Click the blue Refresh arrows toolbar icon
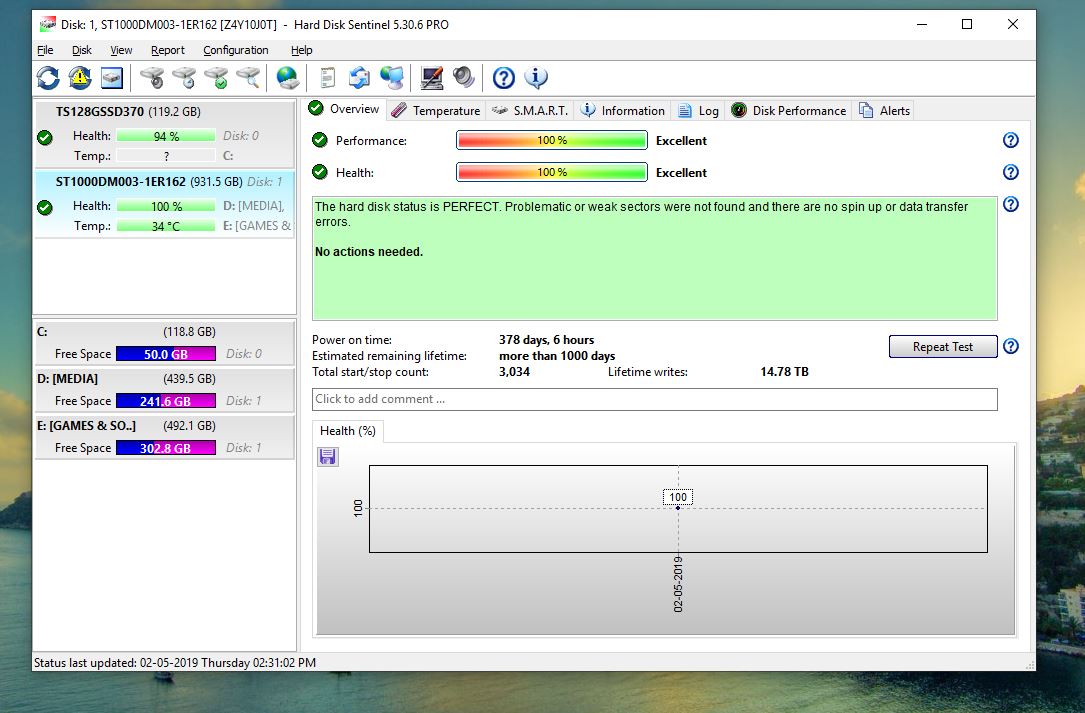This screenshot has height=713, width=1085. click(48, 77)
